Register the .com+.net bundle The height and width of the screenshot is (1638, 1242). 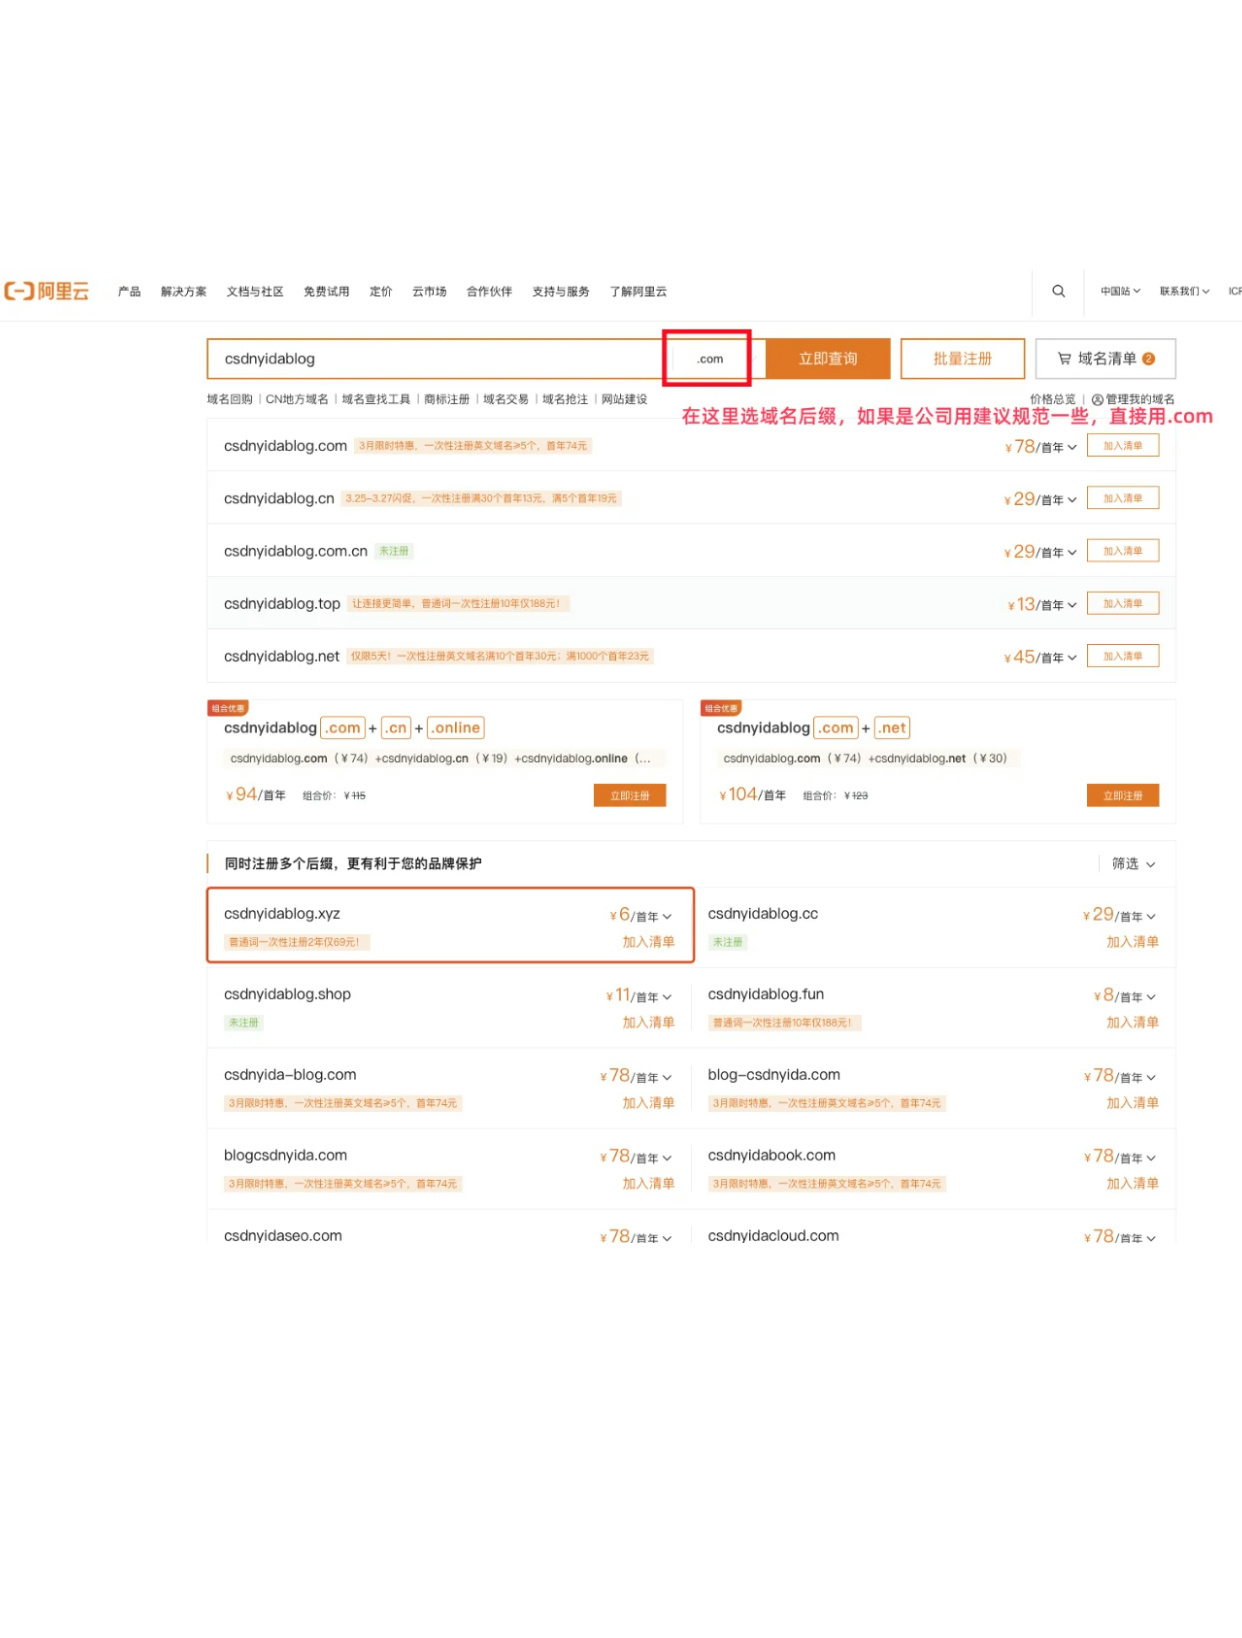coord(1122,795)
